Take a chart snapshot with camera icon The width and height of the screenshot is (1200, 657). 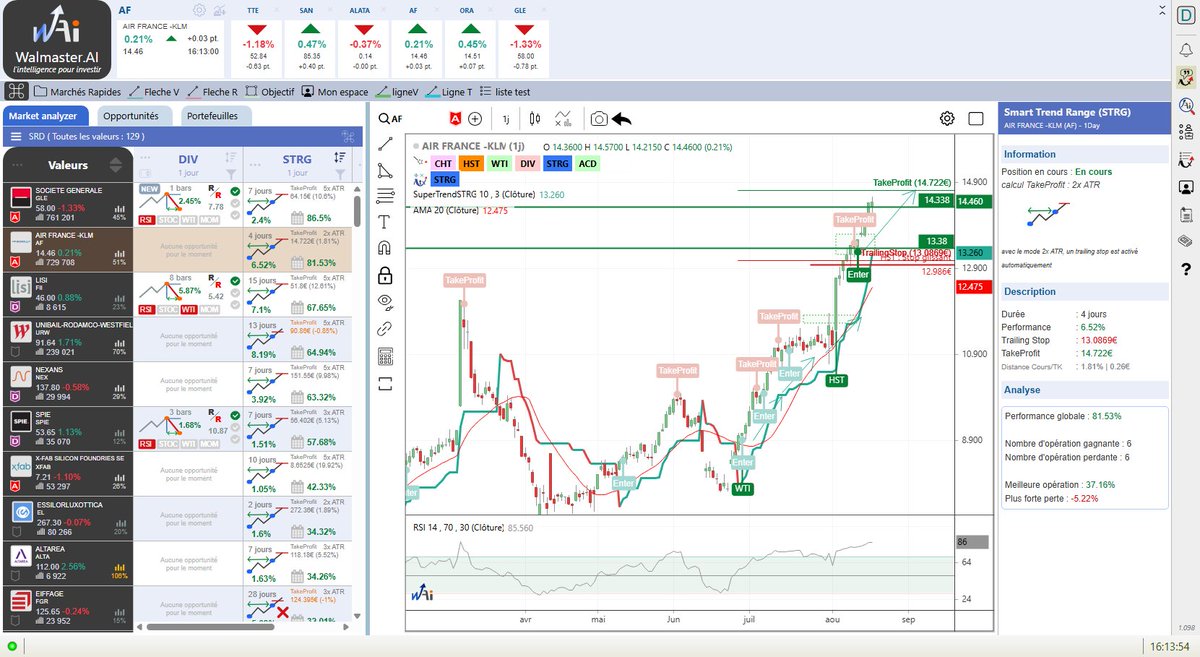[598, 118]
